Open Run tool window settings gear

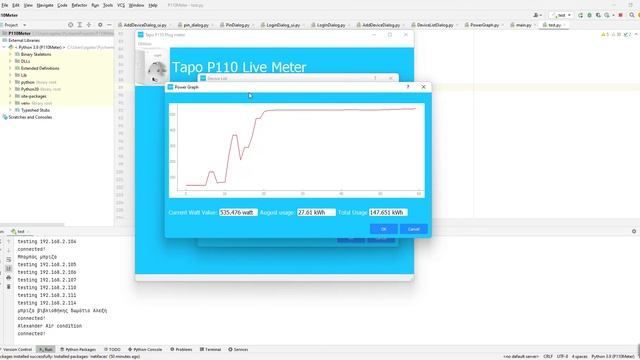634,231
